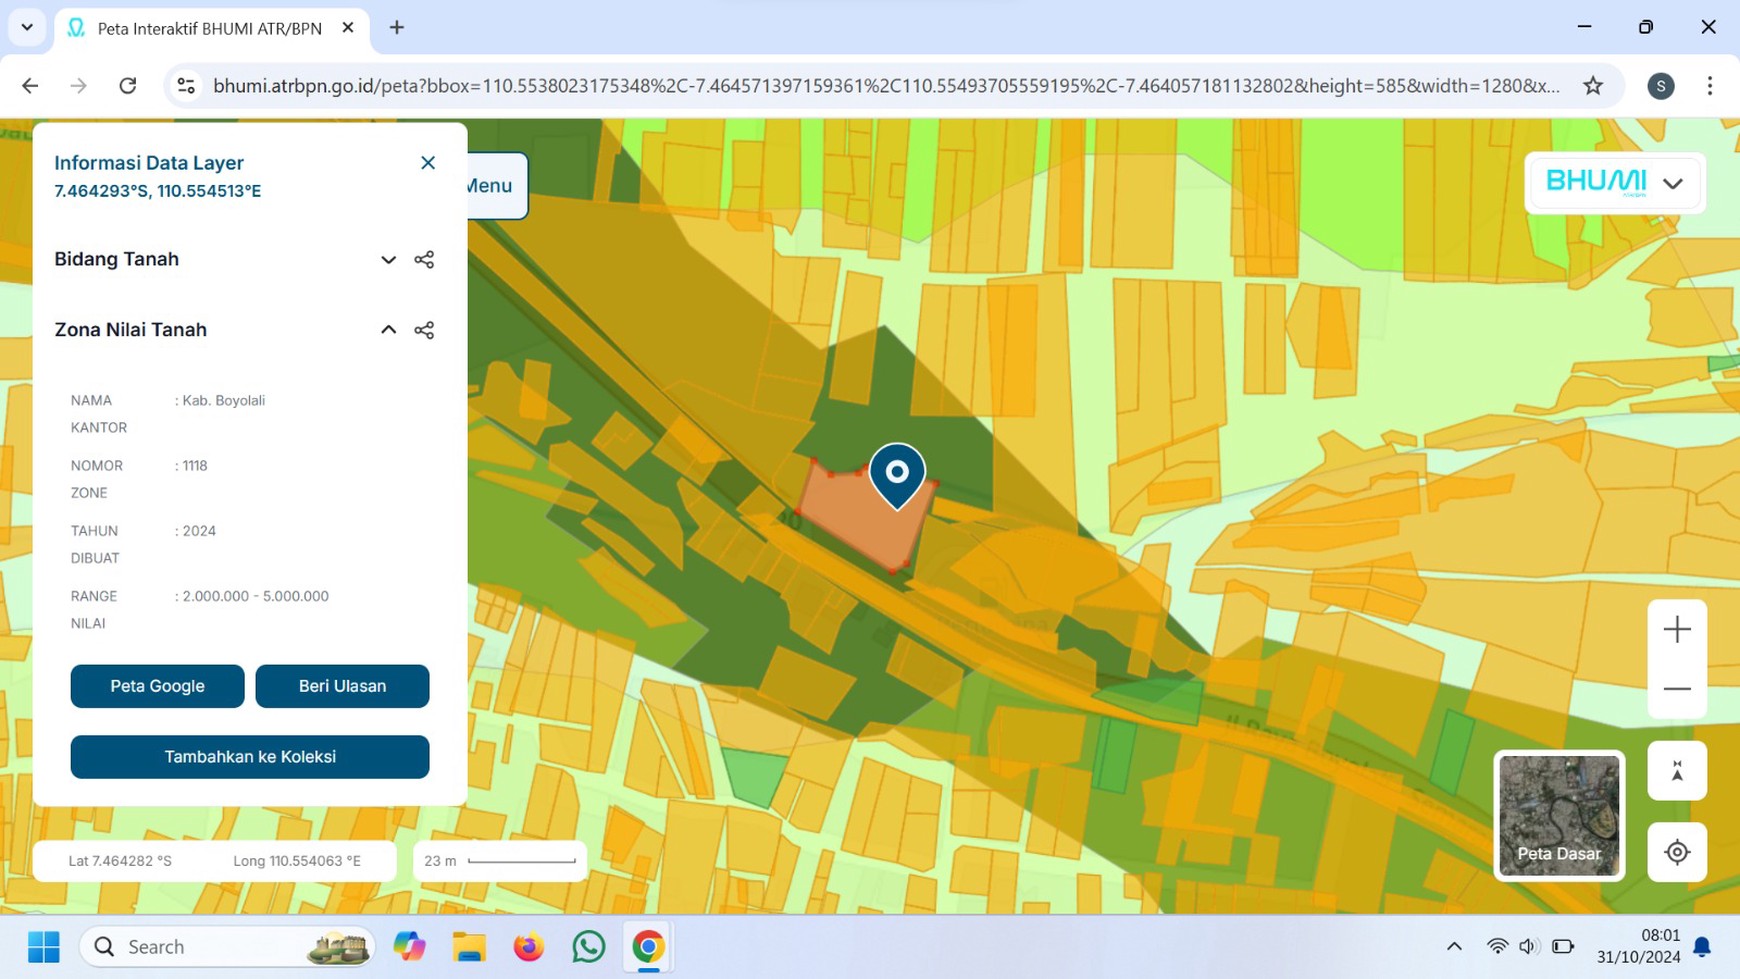This screenshot has height=979, width=1740.
Task: Click zone number 1118 value
Action: click(x=195, y=466)
